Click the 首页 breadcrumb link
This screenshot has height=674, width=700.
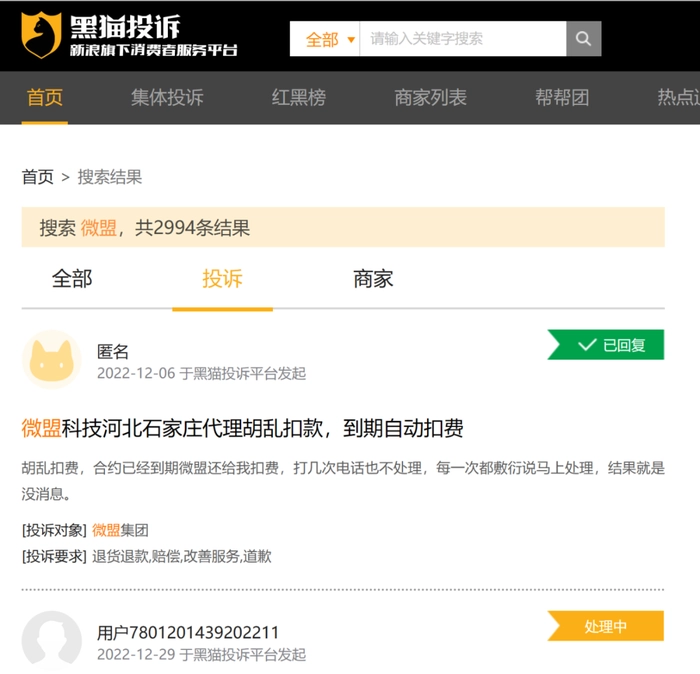pyautogui.click(x=38, y=177)
